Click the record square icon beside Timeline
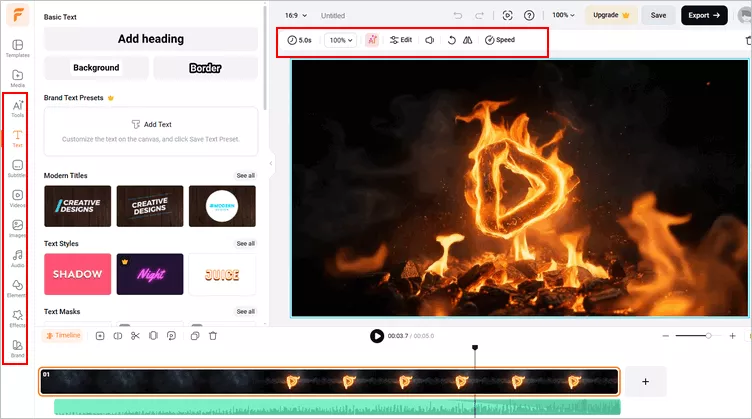This screenshot has width=752, height=419. tap(100, 336)
